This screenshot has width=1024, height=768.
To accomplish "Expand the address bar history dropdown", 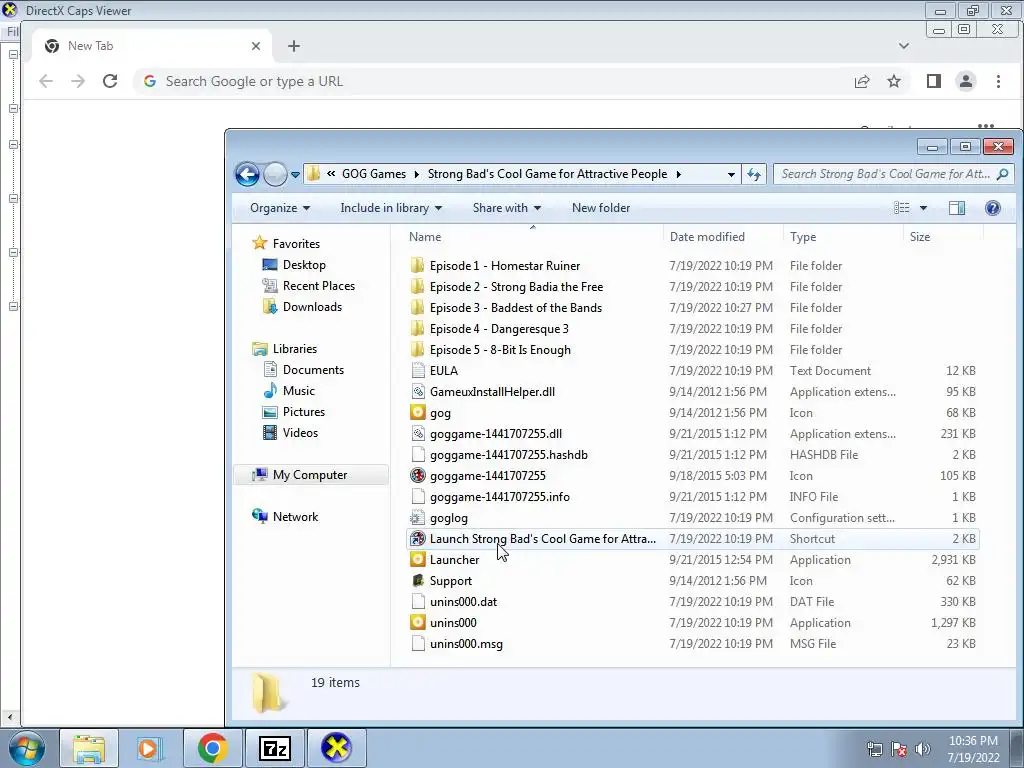I will pyautogui.click(x=731, y=174).
